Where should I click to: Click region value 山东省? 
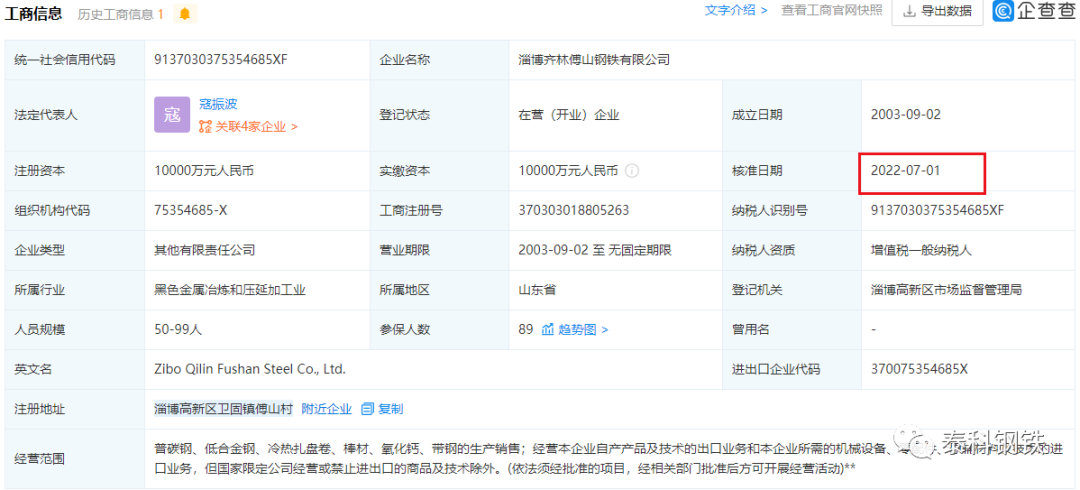(x=537, y=290)
